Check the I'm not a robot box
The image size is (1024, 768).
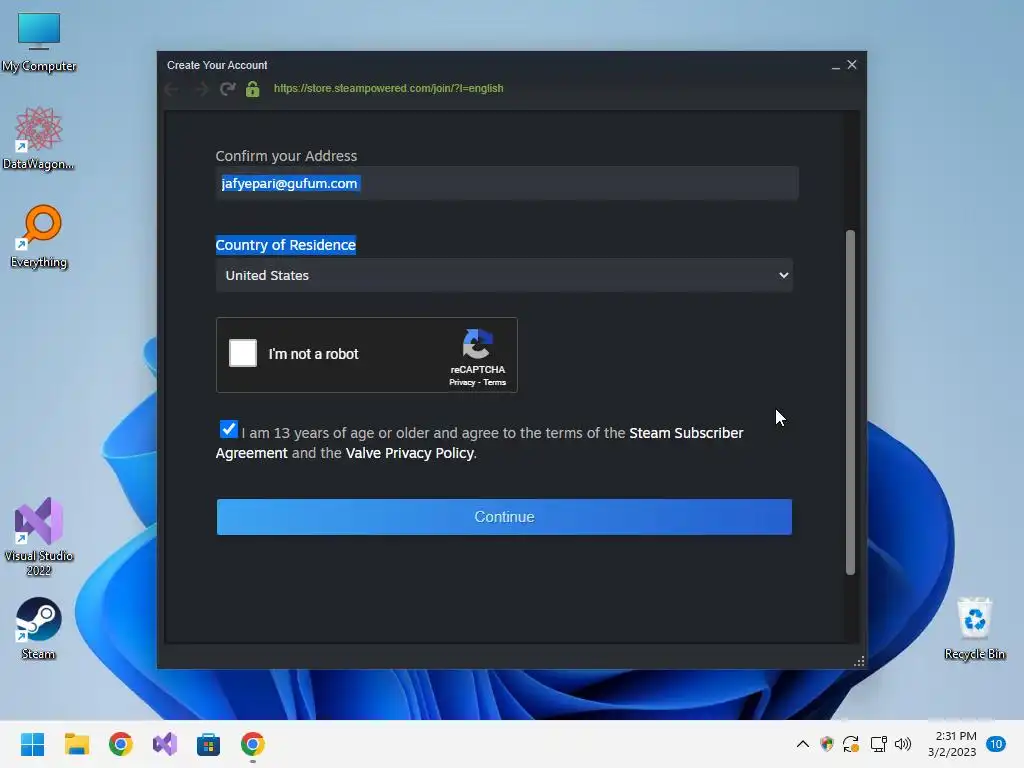point(243,353)
